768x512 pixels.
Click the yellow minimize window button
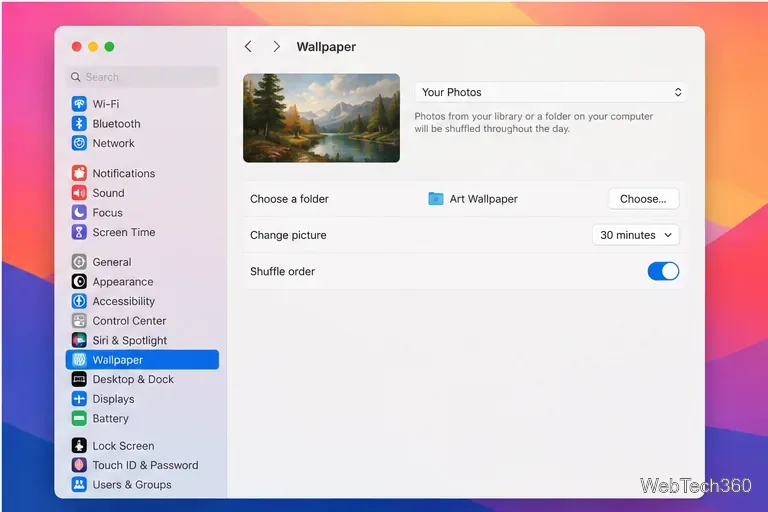pos(93,47)
